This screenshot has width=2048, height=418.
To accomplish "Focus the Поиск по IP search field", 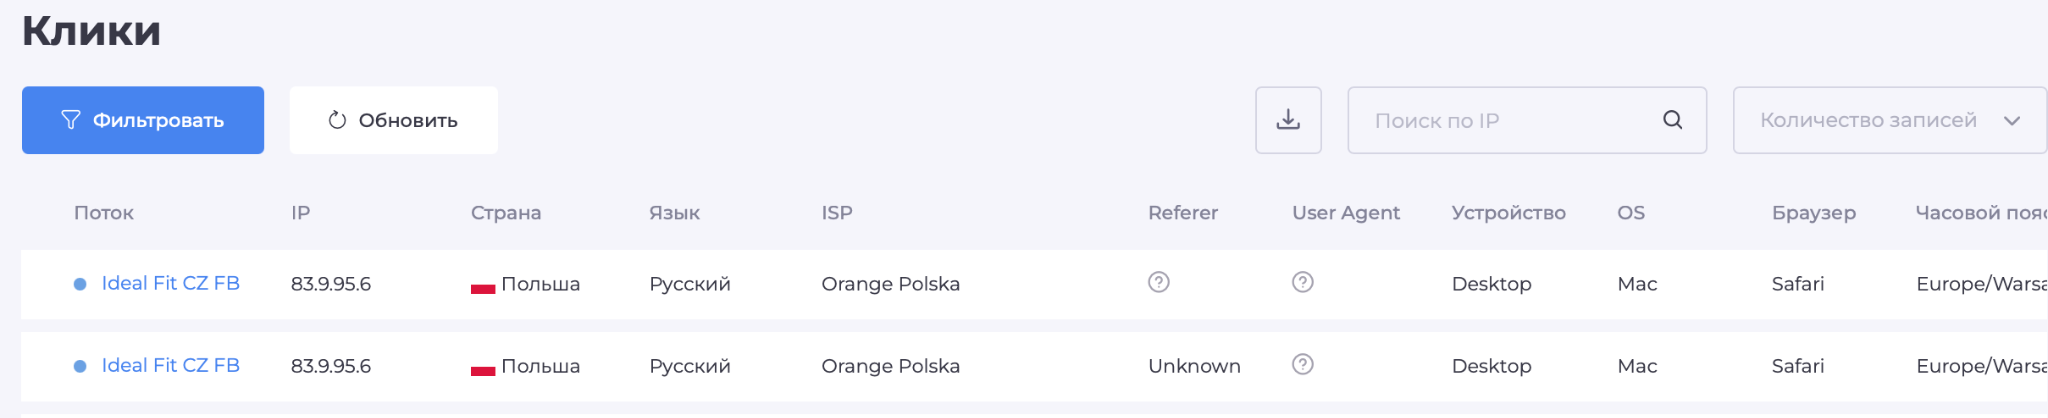I will pyautogui.click(x=1500, y=120).
